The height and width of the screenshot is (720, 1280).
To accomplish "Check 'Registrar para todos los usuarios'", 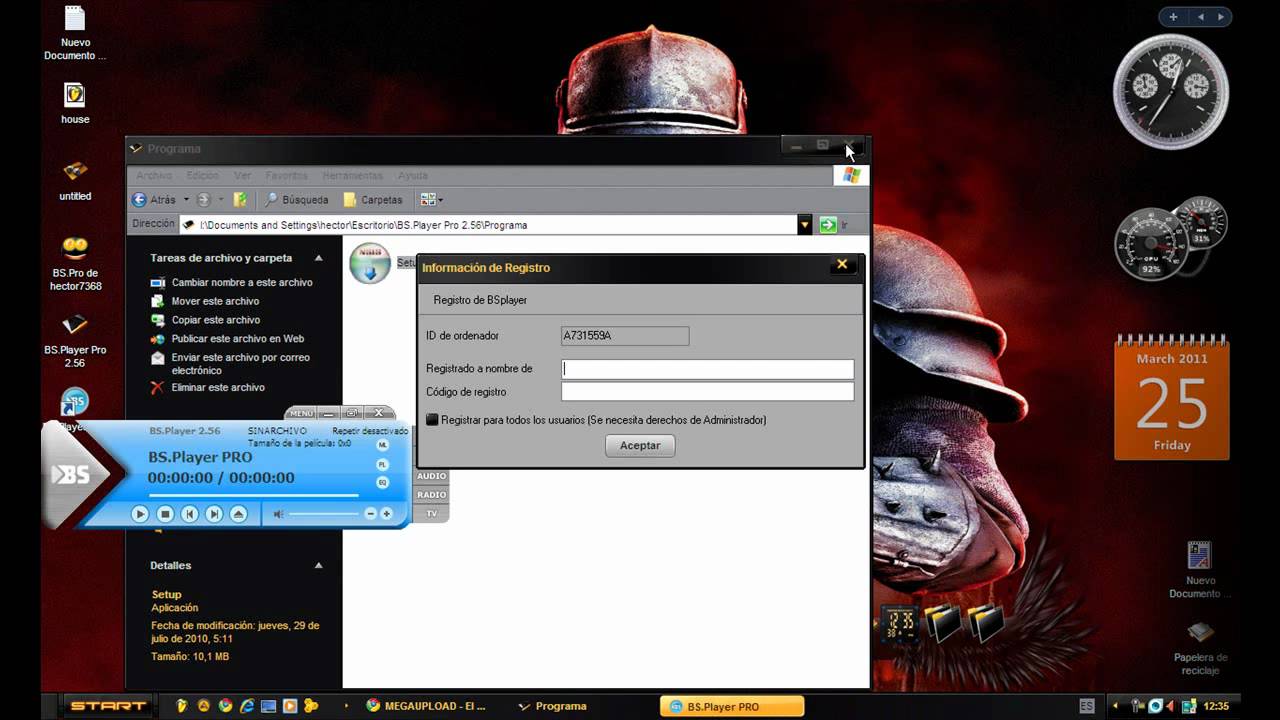I will click(432, 420).
